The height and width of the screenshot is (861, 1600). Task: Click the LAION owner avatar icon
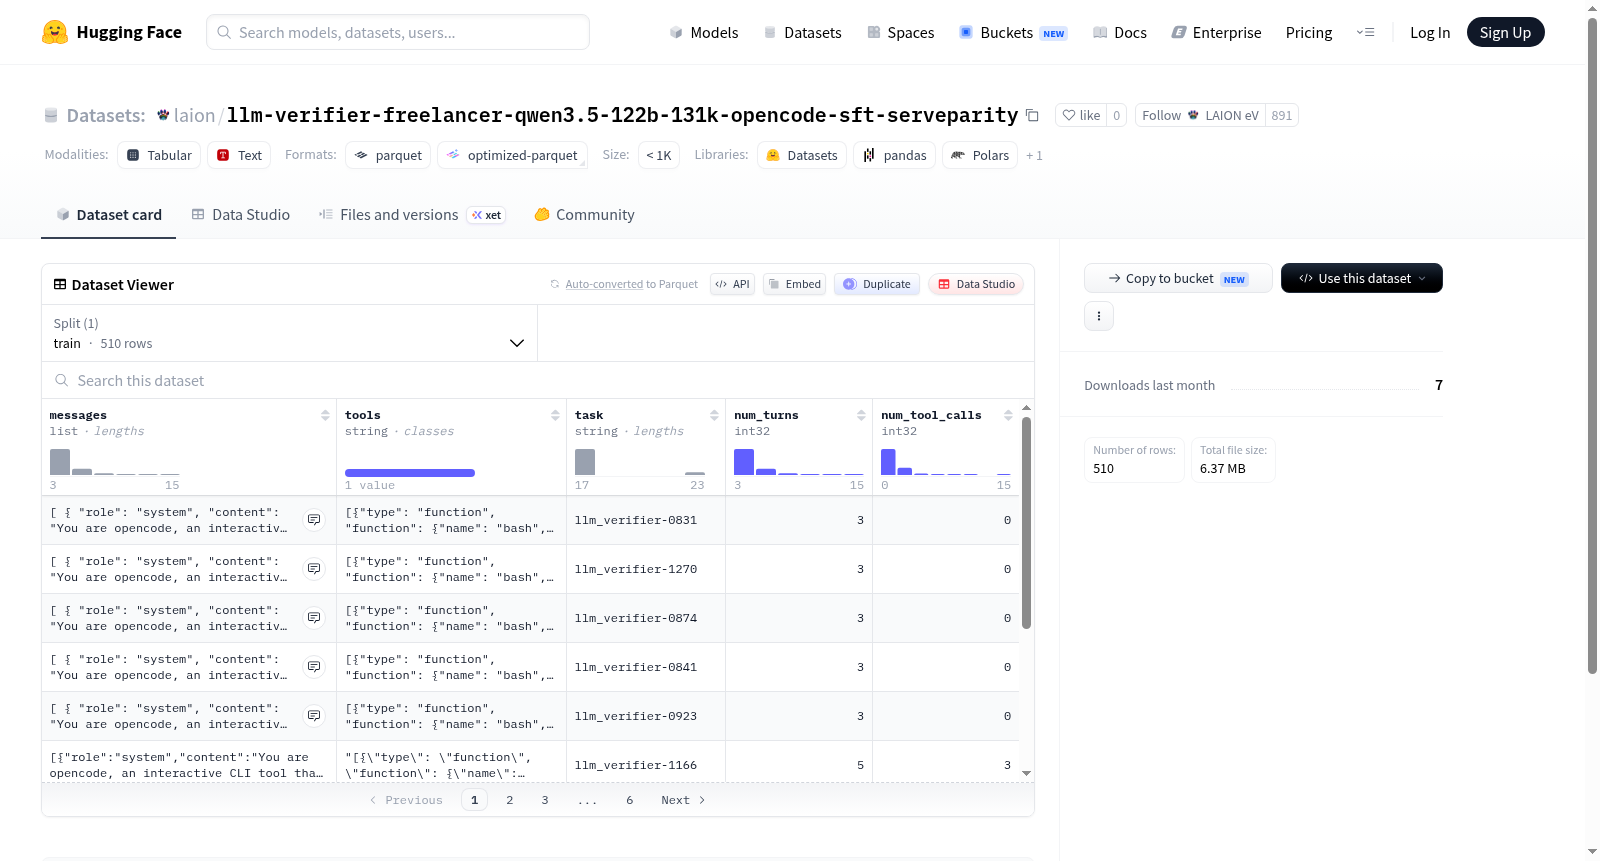pos(163,115)
